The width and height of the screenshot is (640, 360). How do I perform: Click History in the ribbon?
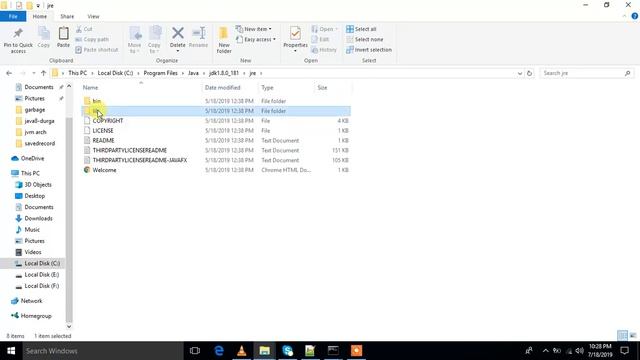324,50
